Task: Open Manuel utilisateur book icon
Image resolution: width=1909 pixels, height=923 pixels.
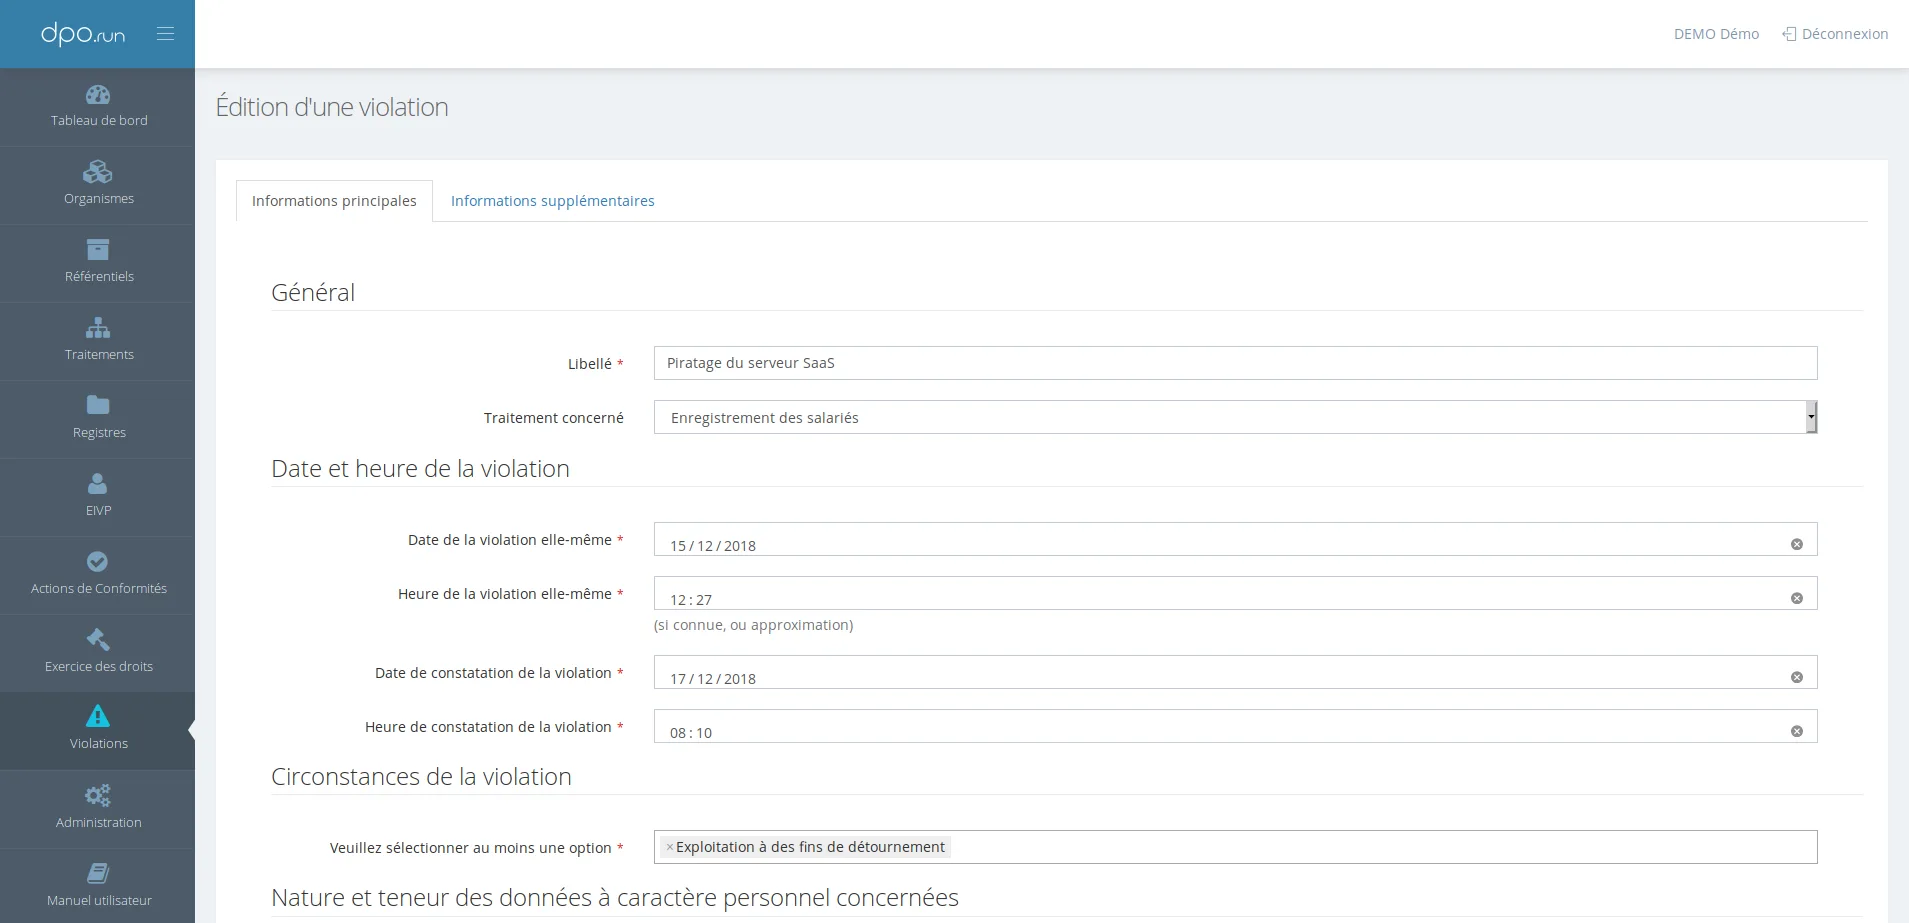Action: (98, 873)
